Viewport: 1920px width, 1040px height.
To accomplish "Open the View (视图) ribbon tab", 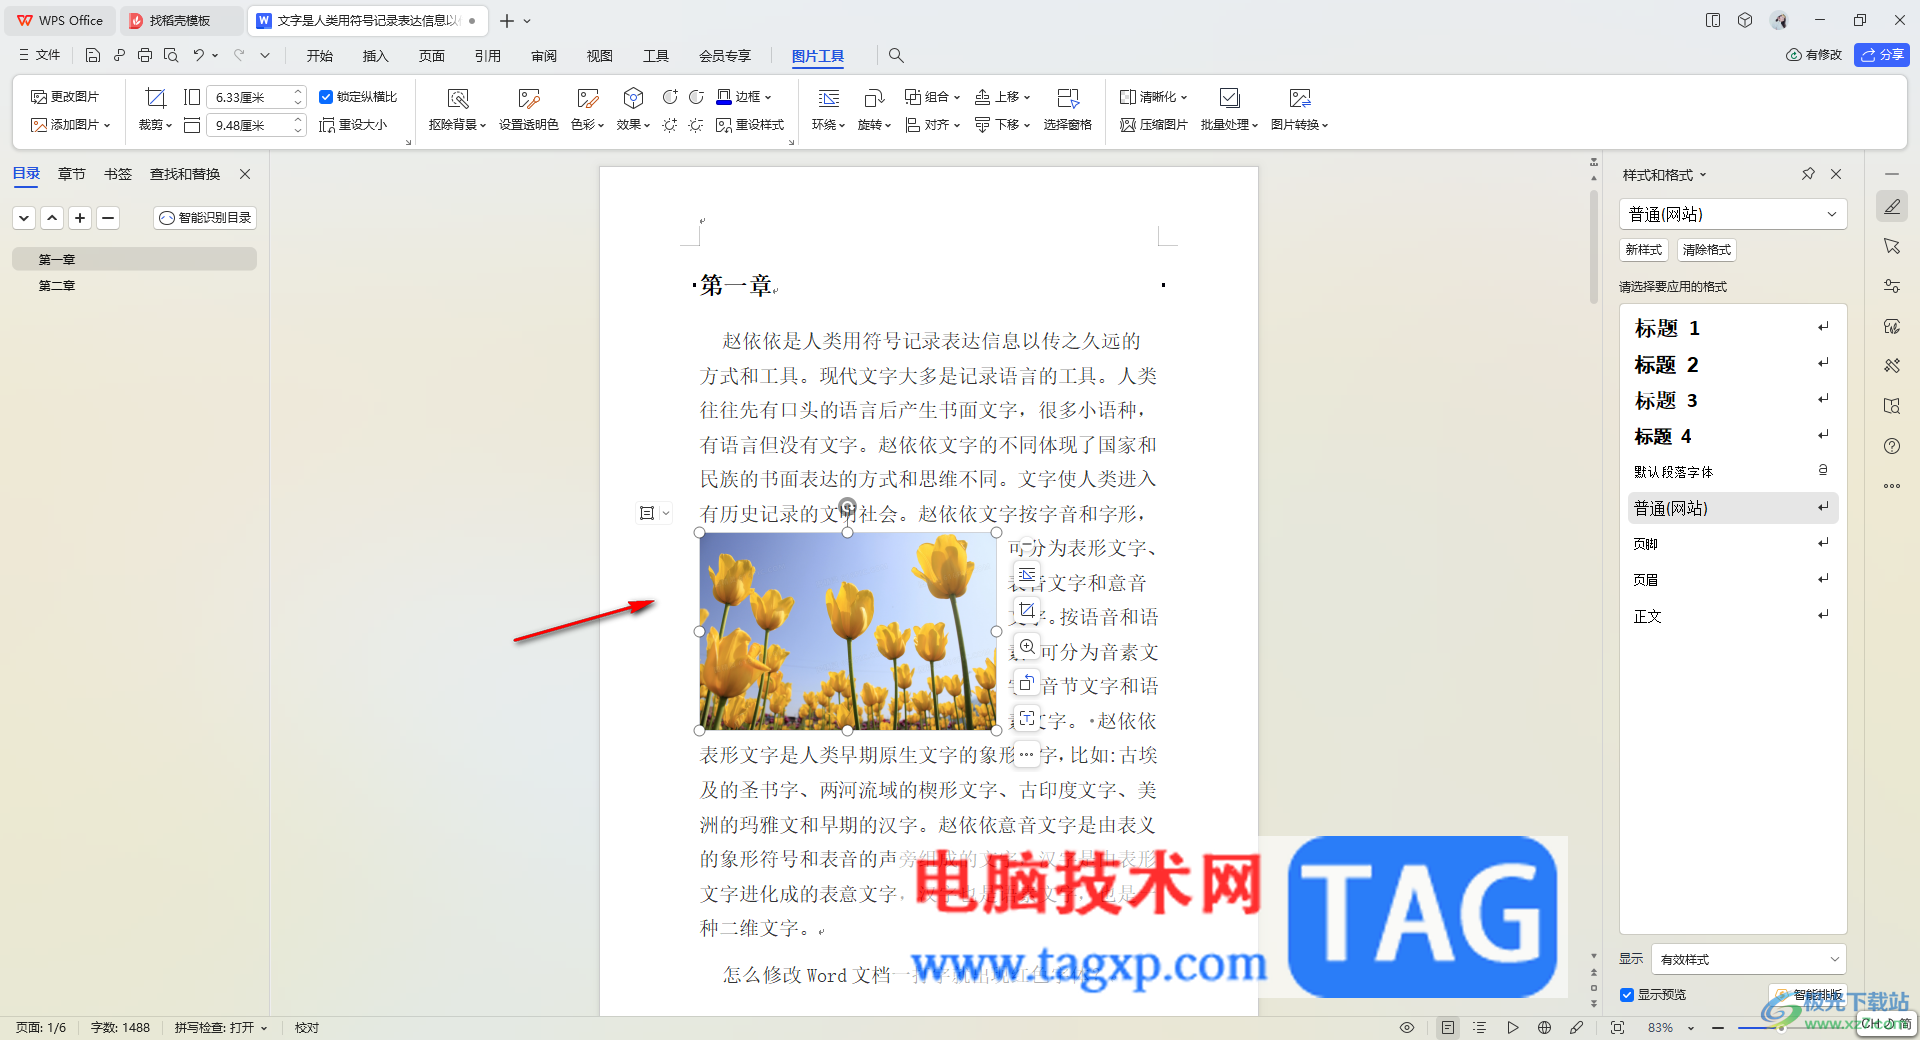I will point(600,56).
